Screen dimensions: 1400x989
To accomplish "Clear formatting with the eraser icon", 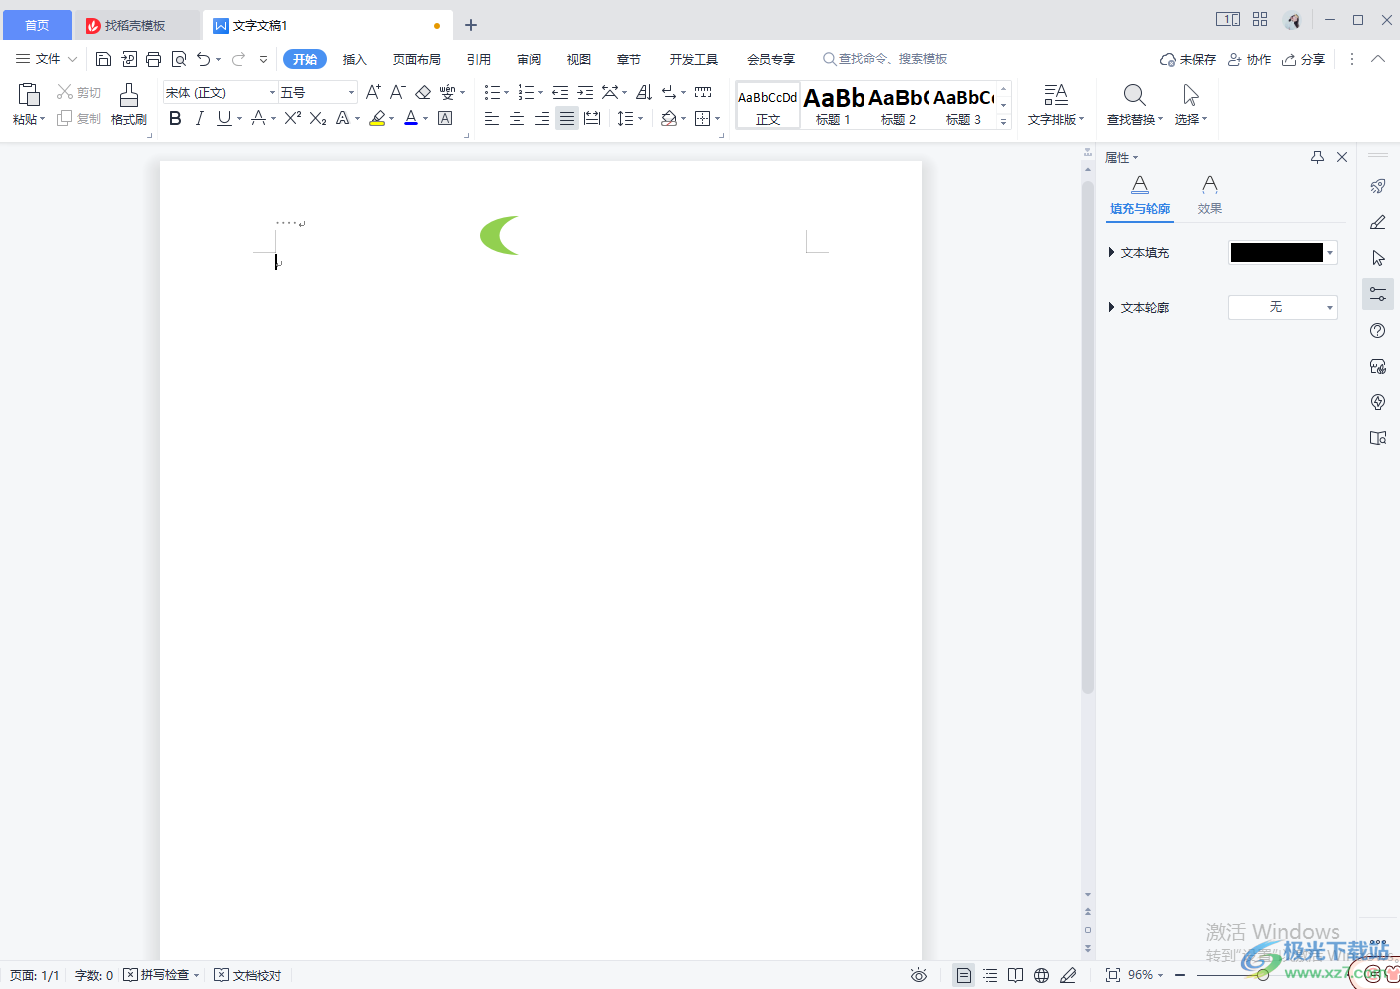I will [422, 92].
